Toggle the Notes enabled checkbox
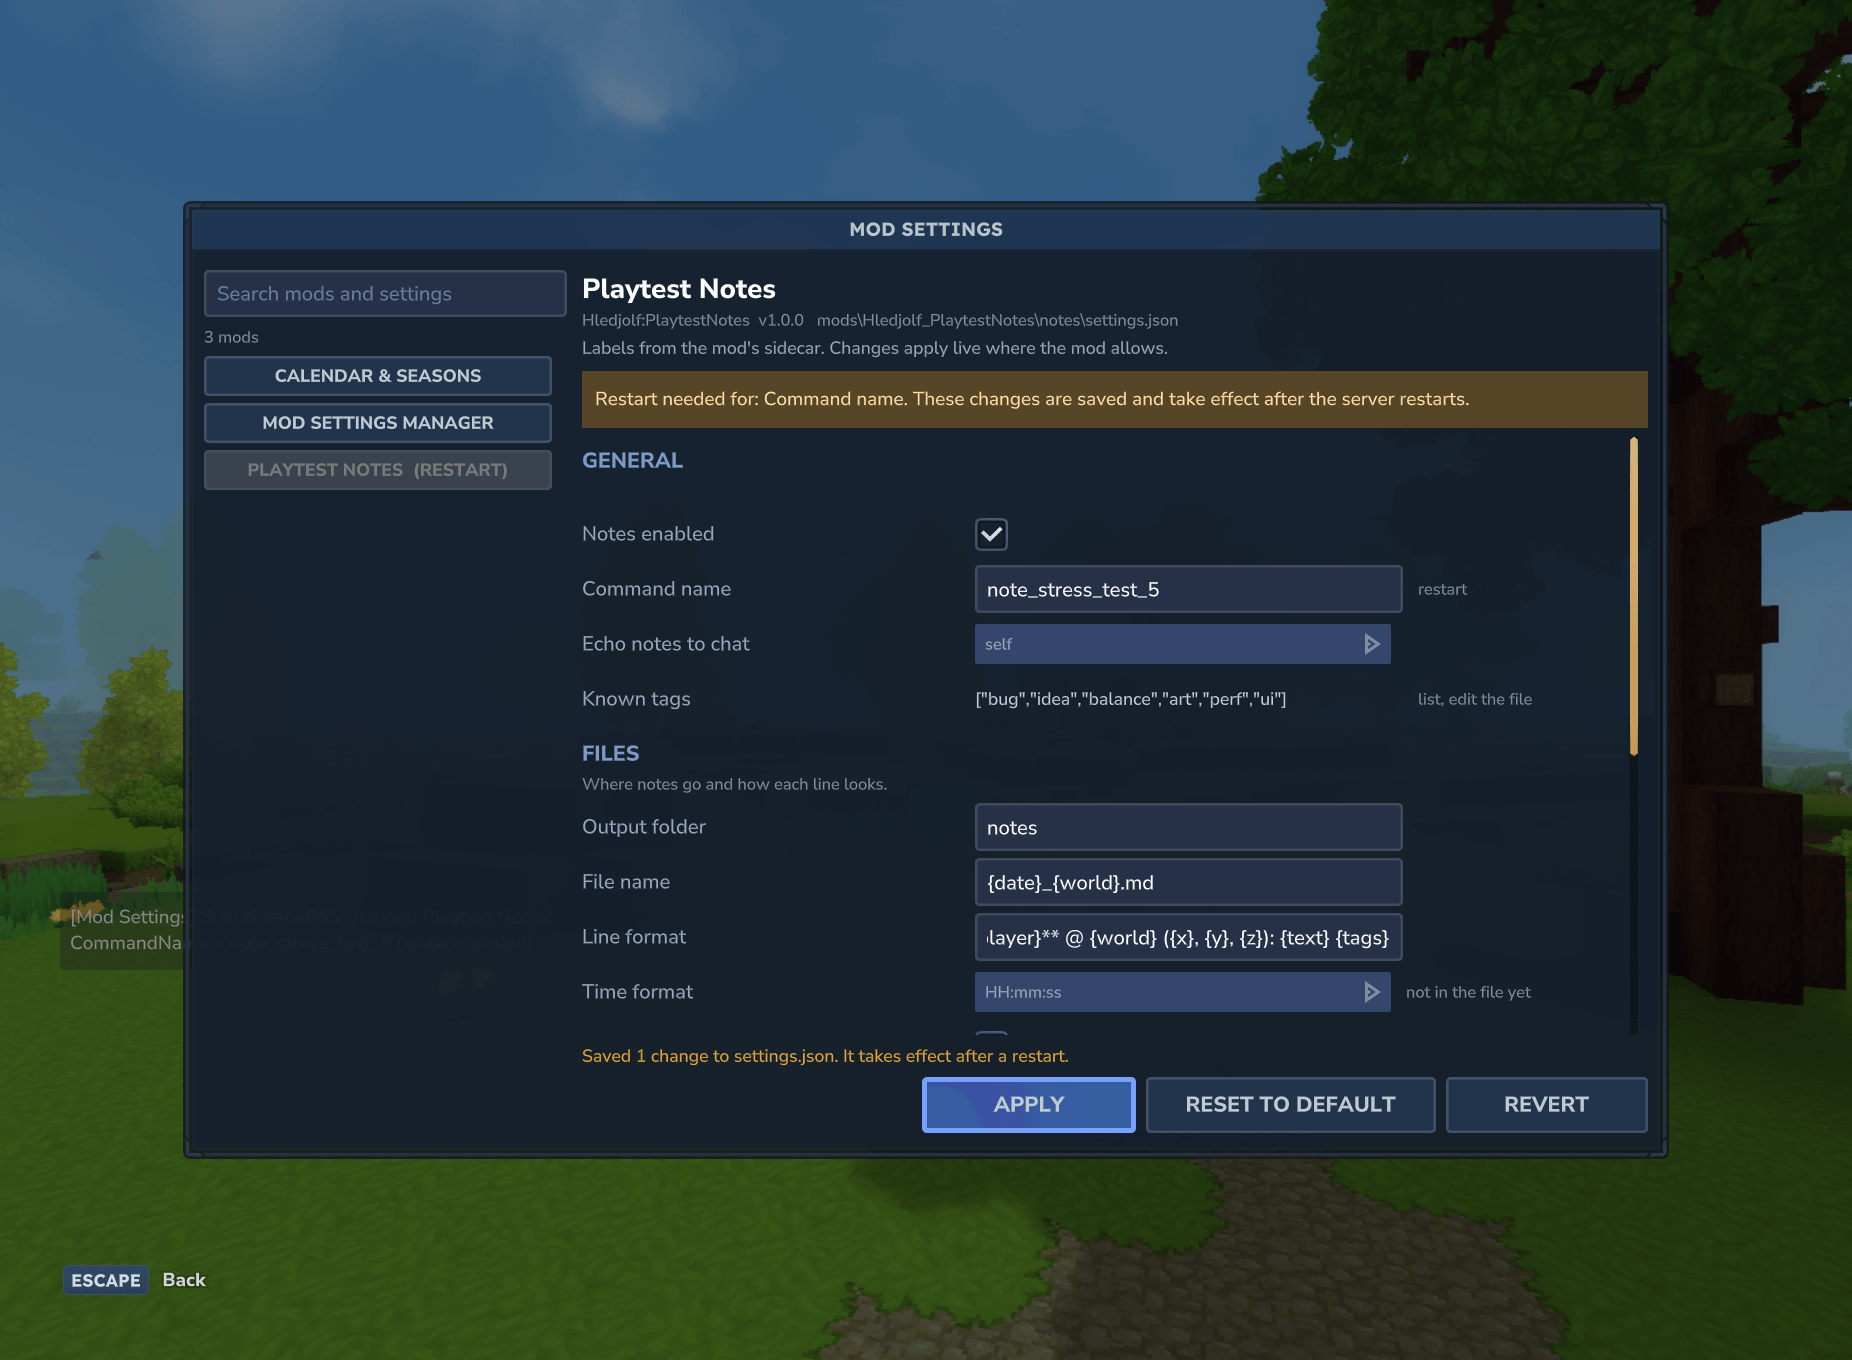Screen dimensions: 1852x1360 pos(991,534)
